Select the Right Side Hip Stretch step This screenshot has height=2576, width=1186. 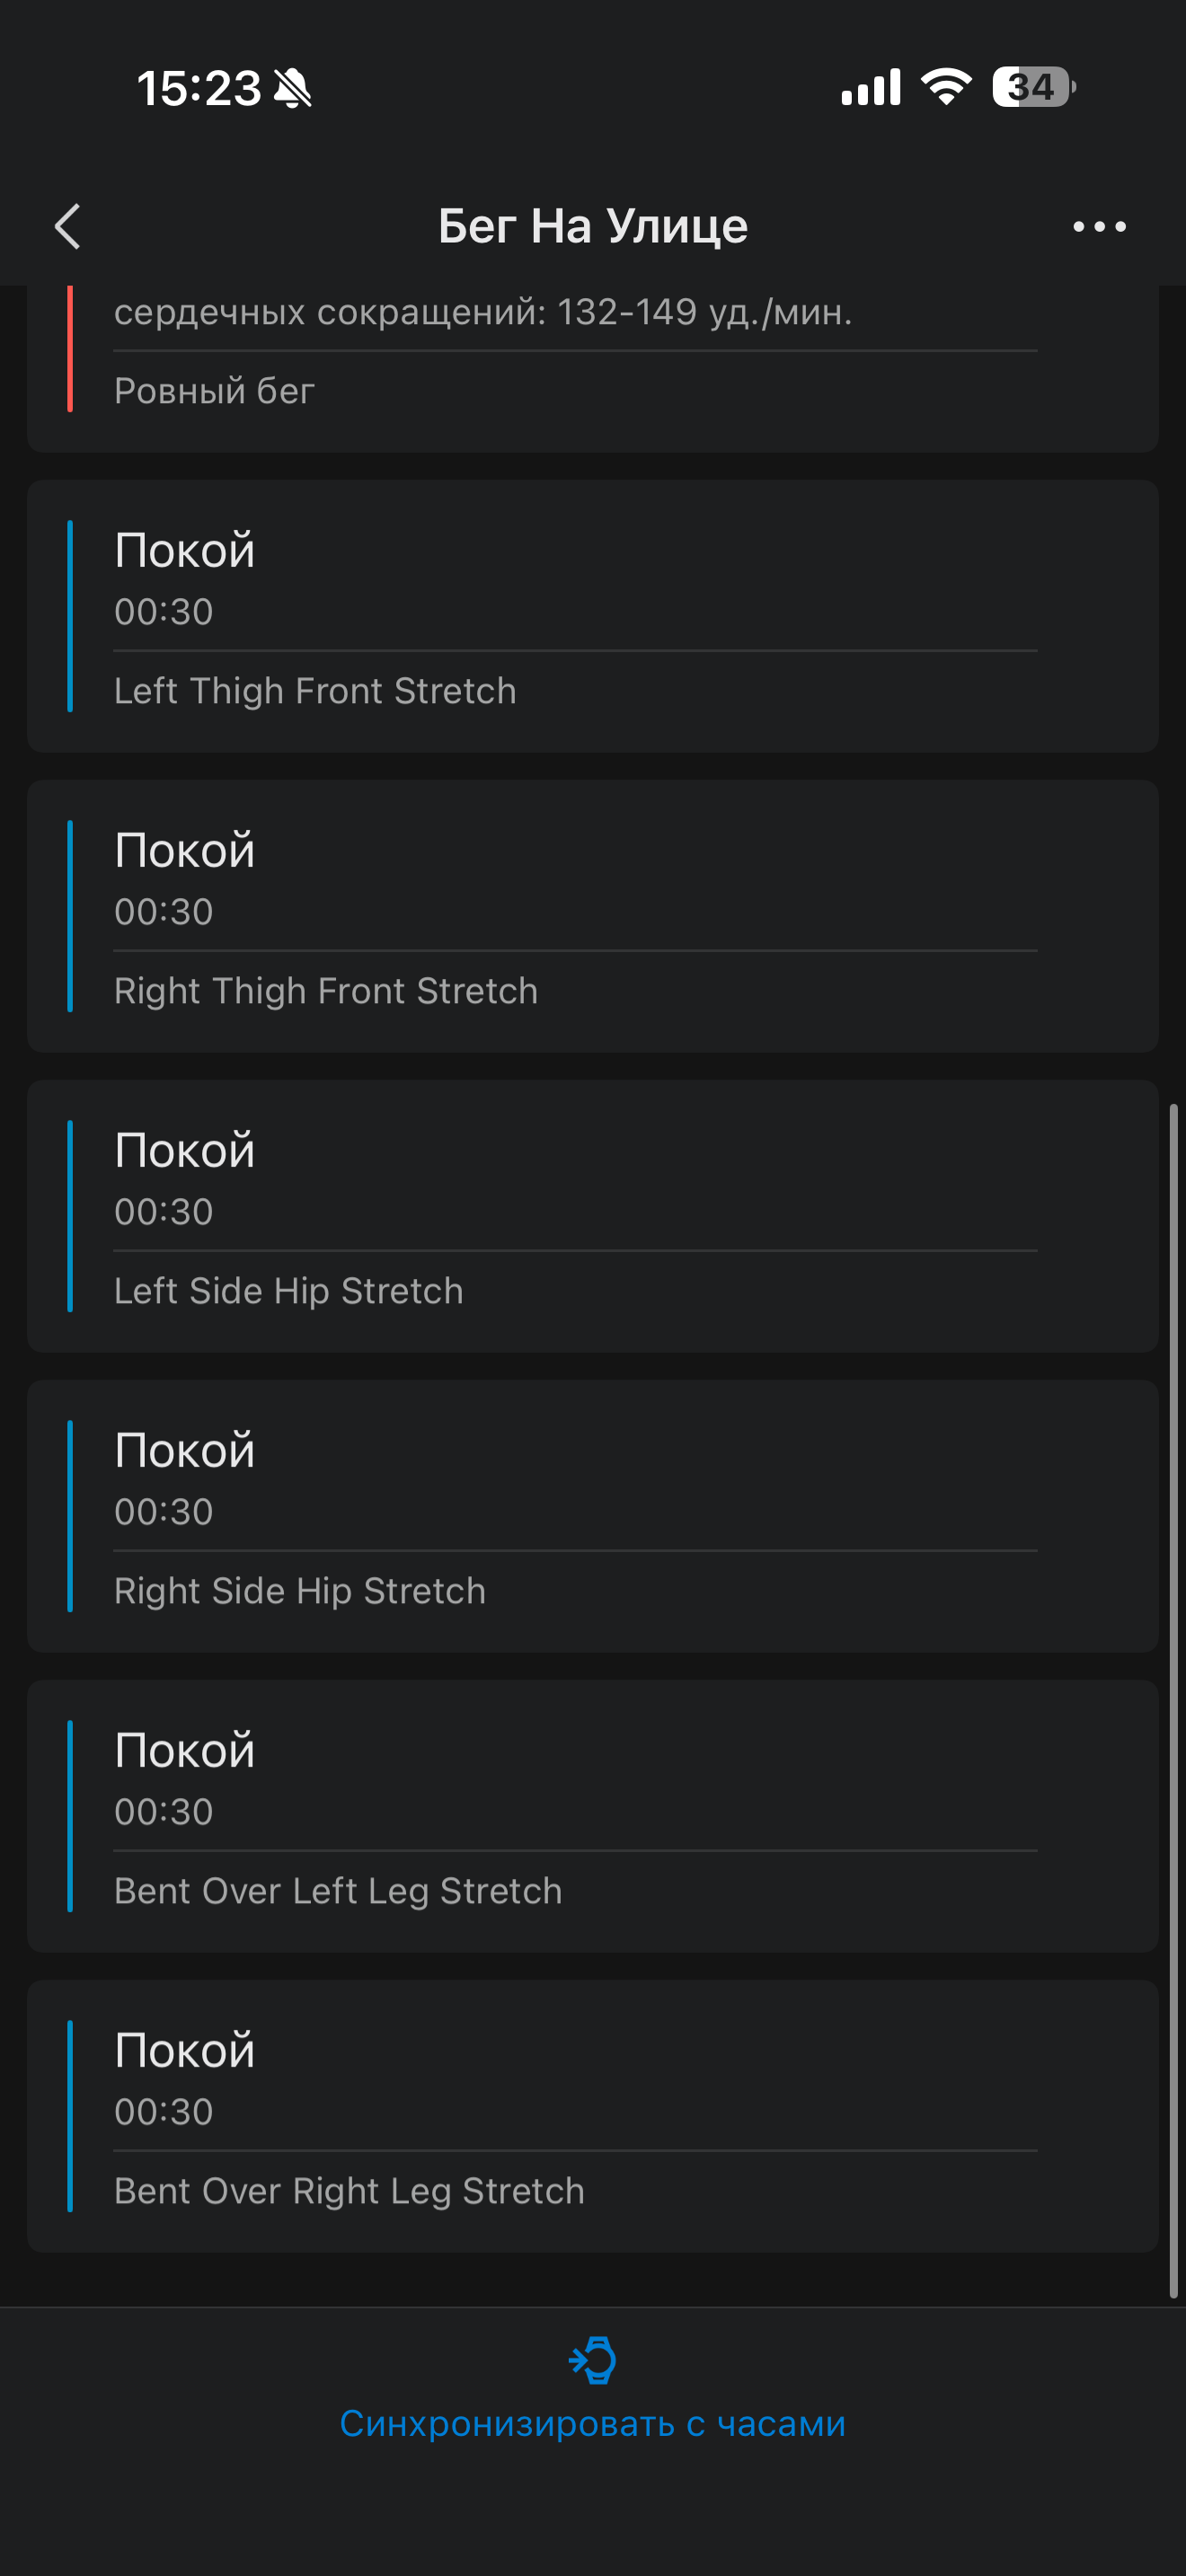(592, 1516)
